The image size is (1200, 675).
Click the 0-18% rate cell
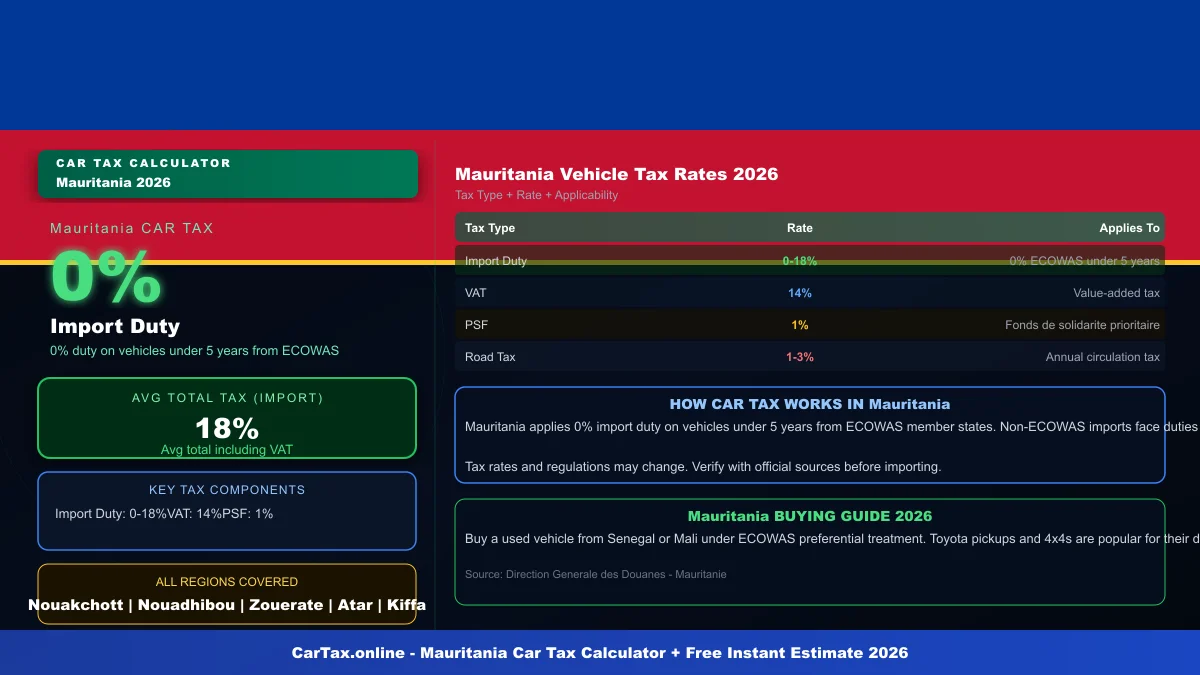[800, 261]
